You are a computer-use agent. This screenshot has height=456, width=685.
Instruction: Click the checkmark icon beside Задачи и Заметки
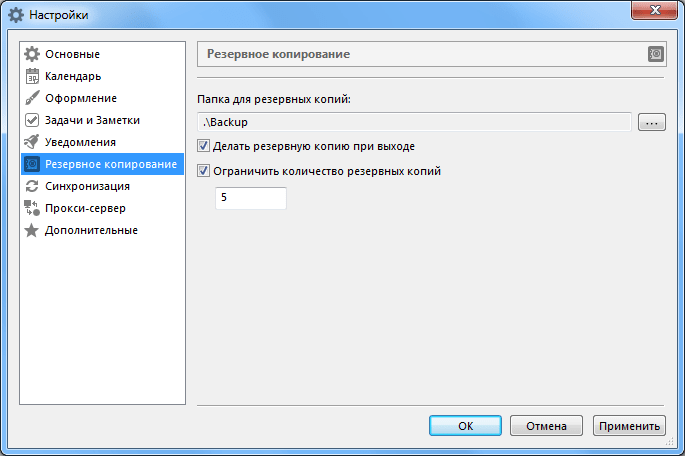(x=32, y=120)
